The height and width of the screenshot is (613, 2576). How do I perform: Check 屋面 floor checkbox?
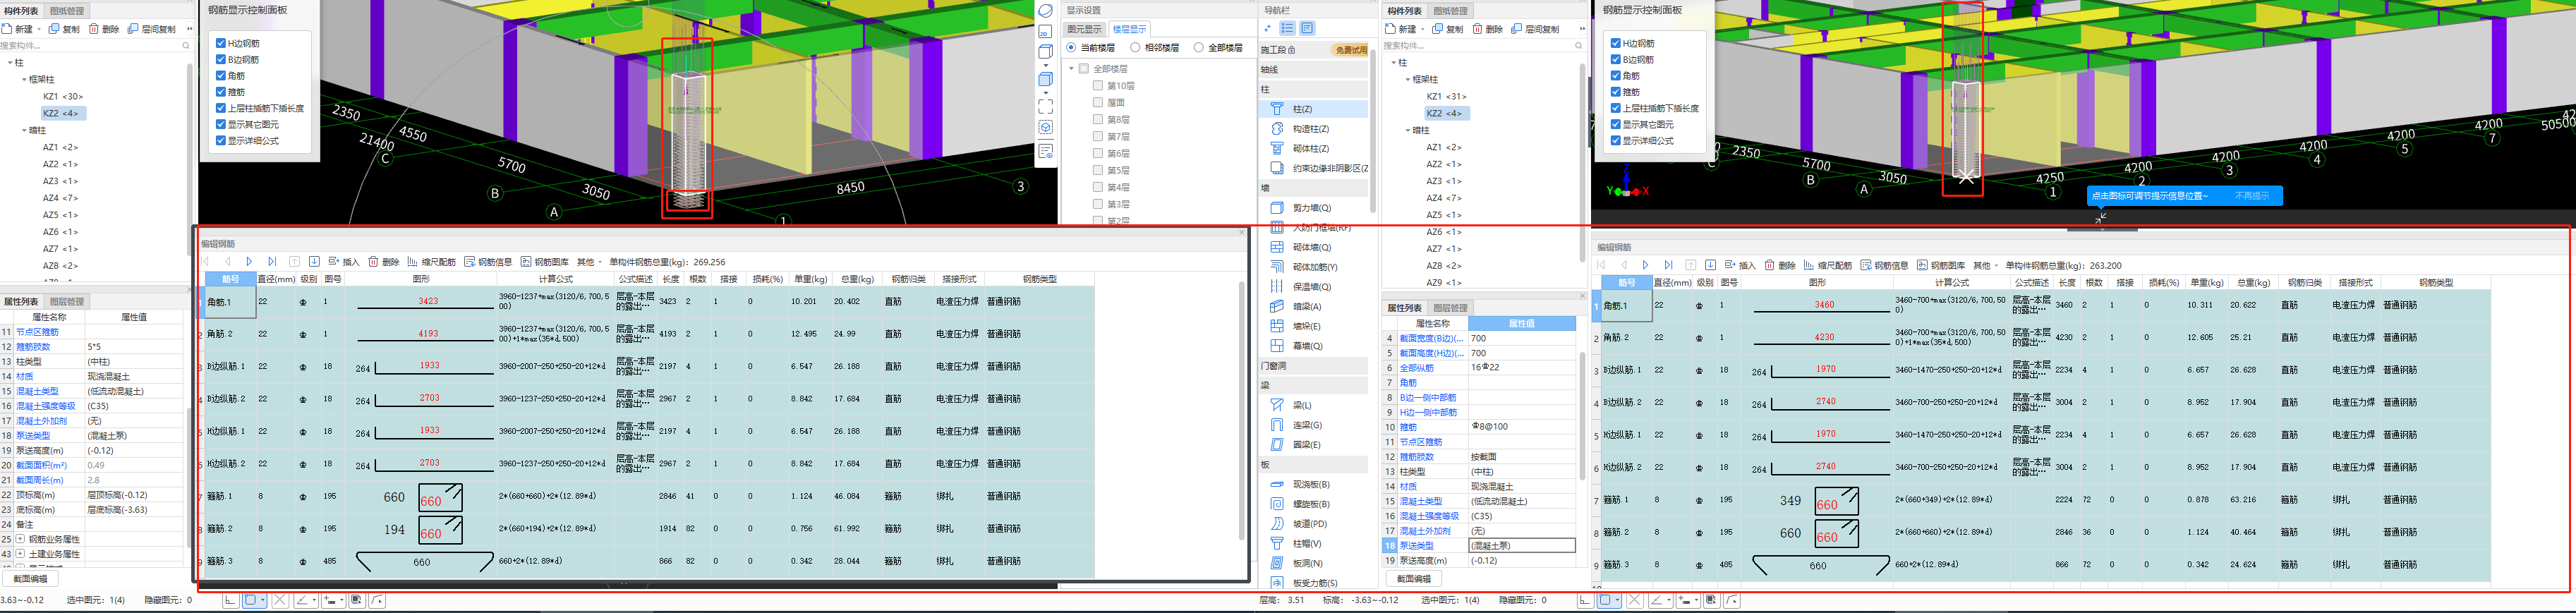[x=1098, y=102]
